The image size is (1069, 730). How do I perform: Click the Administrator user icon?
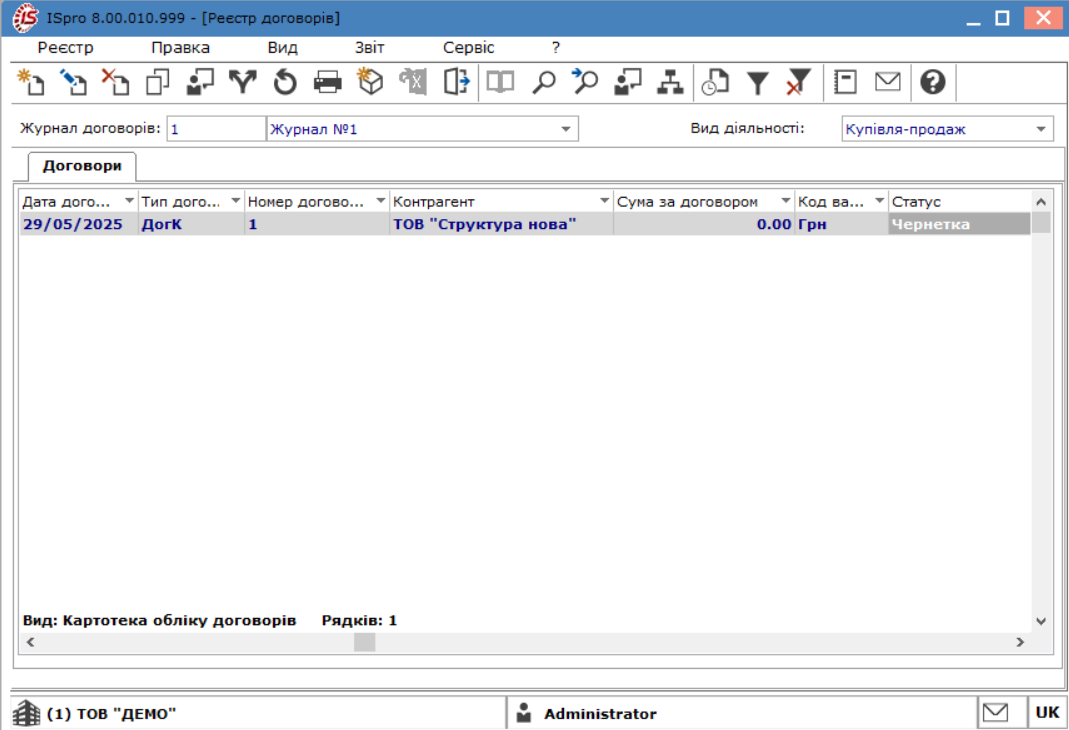[524, 713]
